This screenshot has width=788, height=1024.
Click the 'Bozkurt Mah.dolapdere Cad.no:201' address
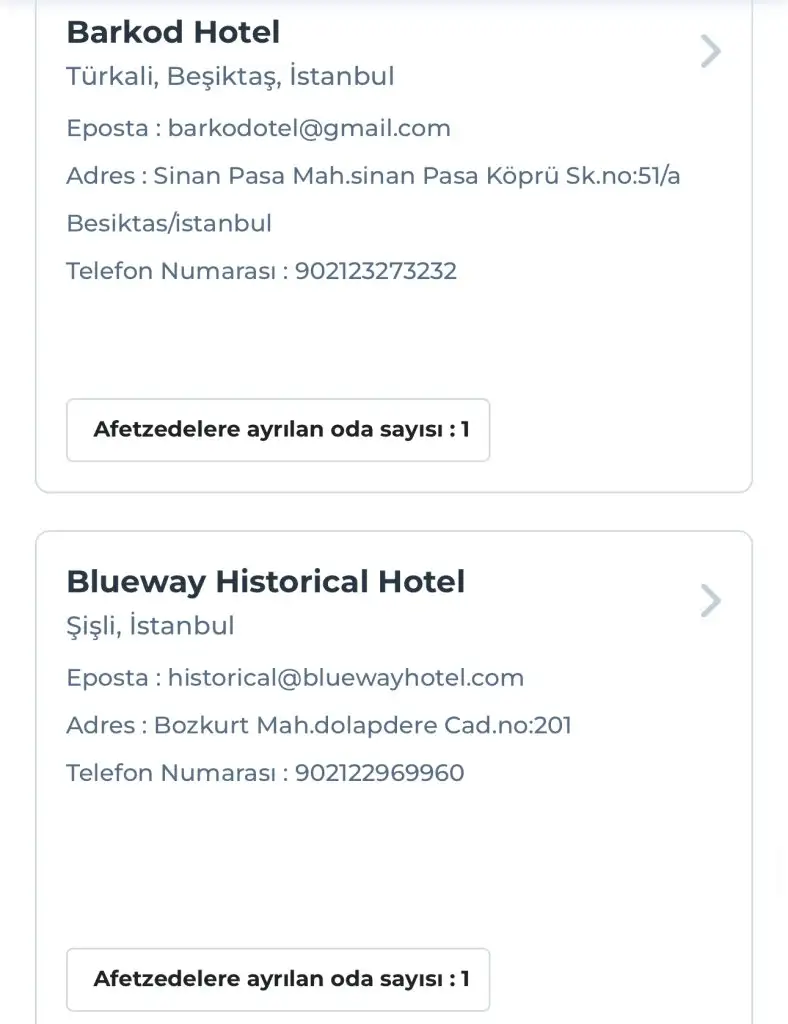[x=362, y=725]
